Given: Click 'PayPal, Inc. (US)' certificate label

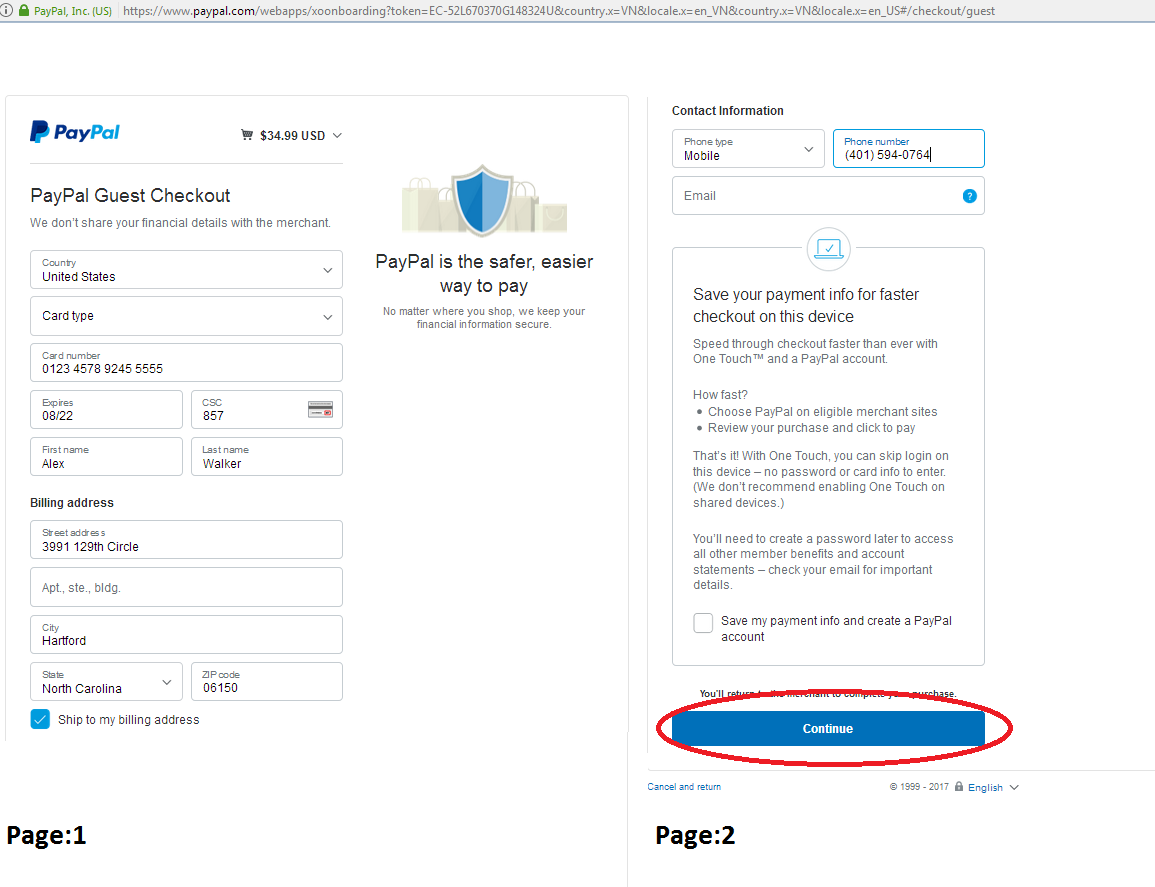Looking at the screenshot, I should [73, 11].
